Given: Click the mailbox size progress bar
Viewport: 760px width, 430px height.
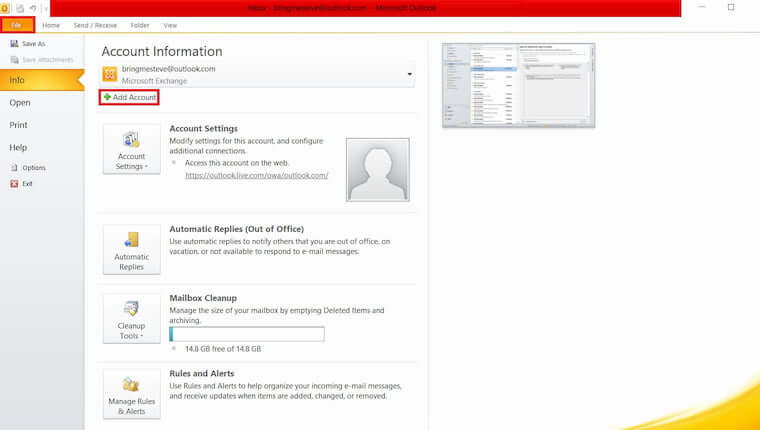Looking at the screenshot, I should point(247,334).
